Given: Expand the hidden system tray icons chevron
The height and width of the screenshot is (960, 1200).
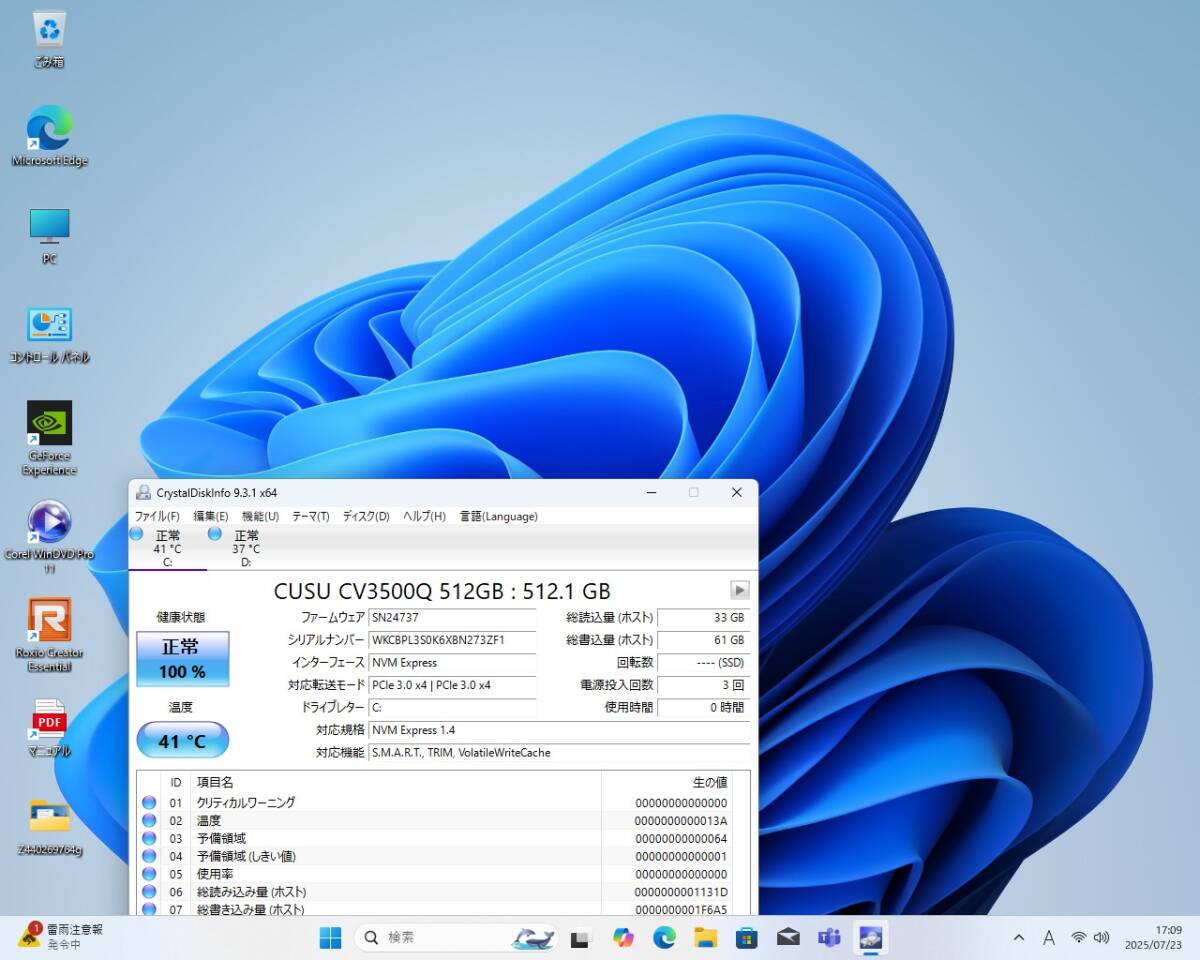Looking at the screenshot, I should (x=1019, y=938).
